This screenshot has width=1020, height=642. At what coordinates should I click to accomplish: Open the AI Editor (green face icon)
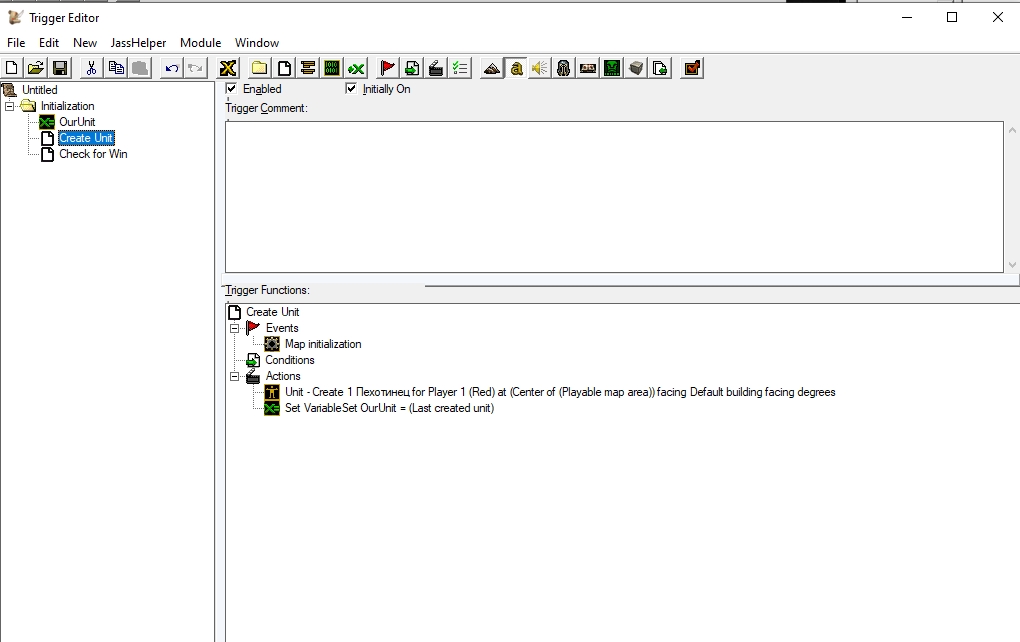point(612,68)
